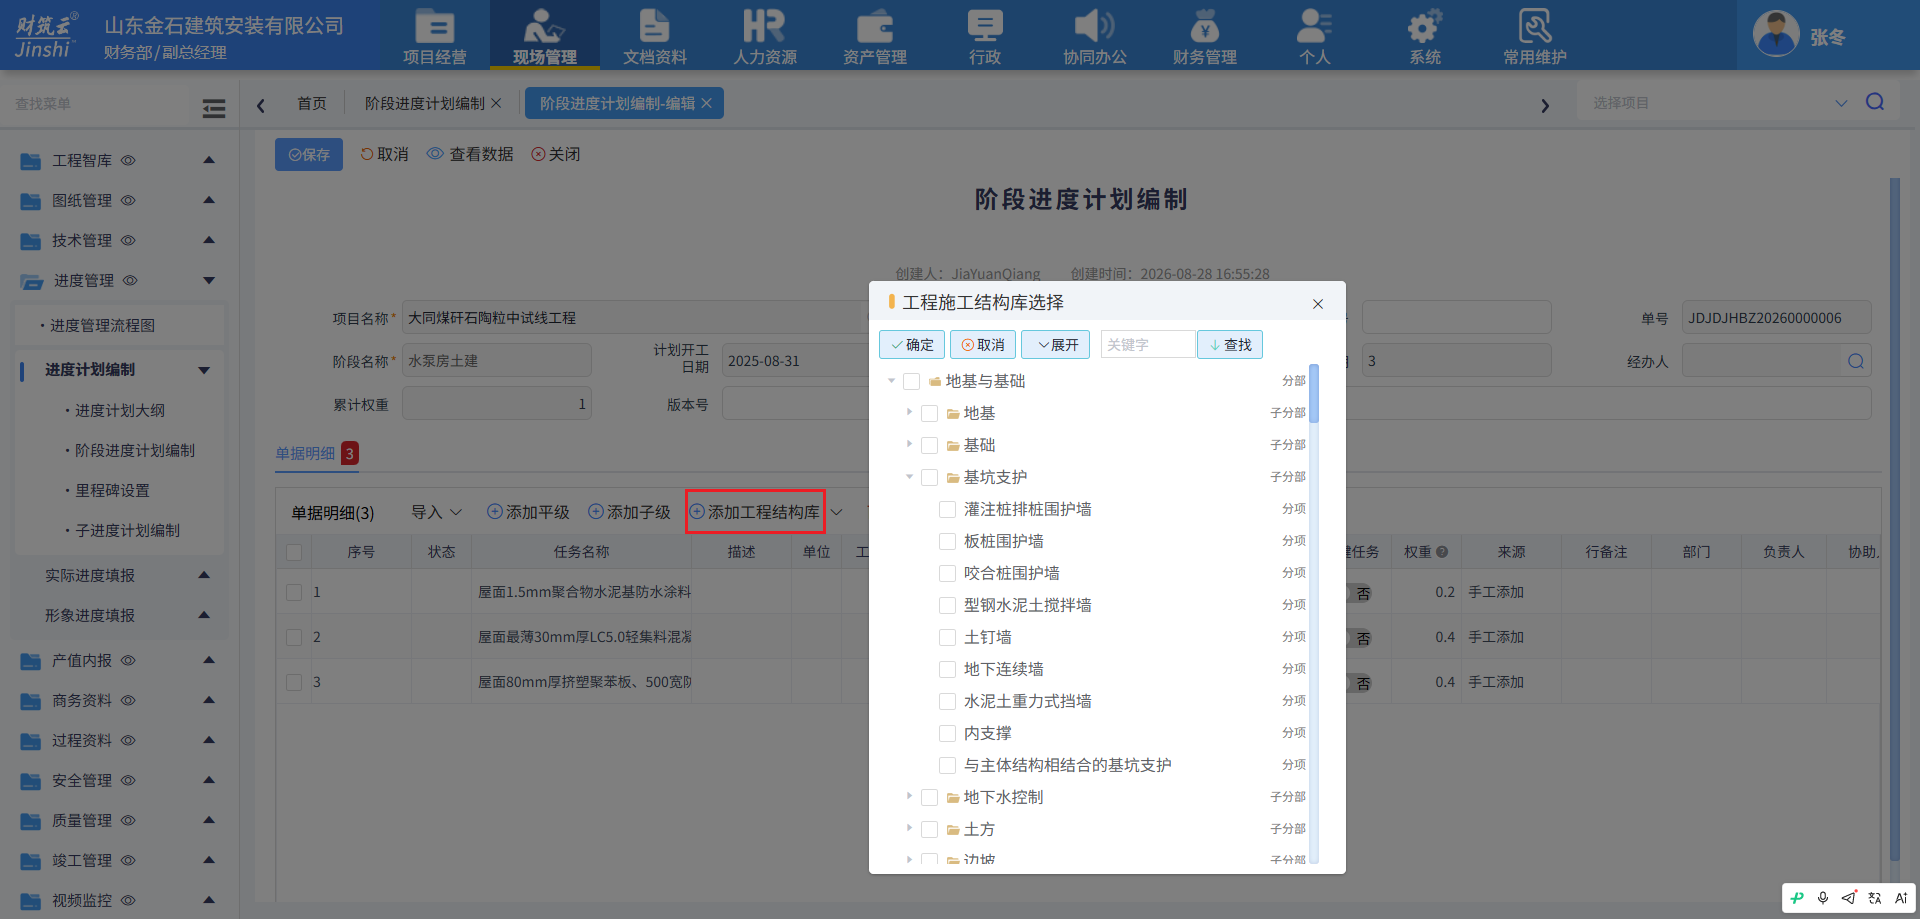Open the 导入 dropdown
Image resolution: width=1920 pixels, height=919 pixels.
(437, 512)
